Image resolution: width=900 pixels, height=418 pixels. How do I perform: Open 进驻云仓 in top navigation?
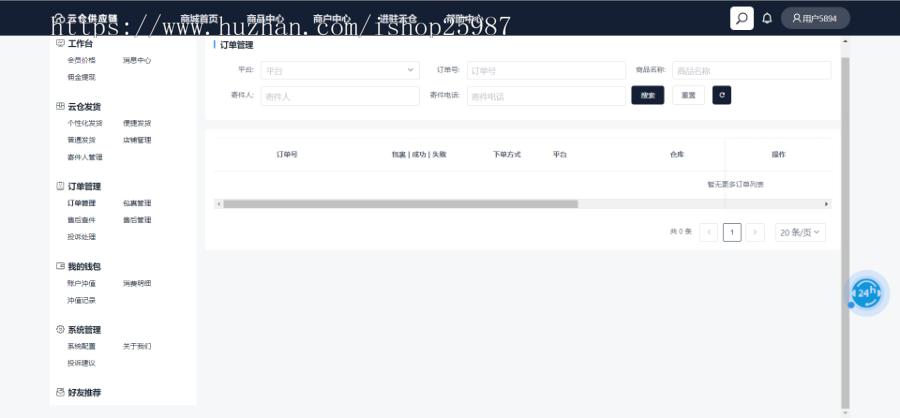(398, 18)
